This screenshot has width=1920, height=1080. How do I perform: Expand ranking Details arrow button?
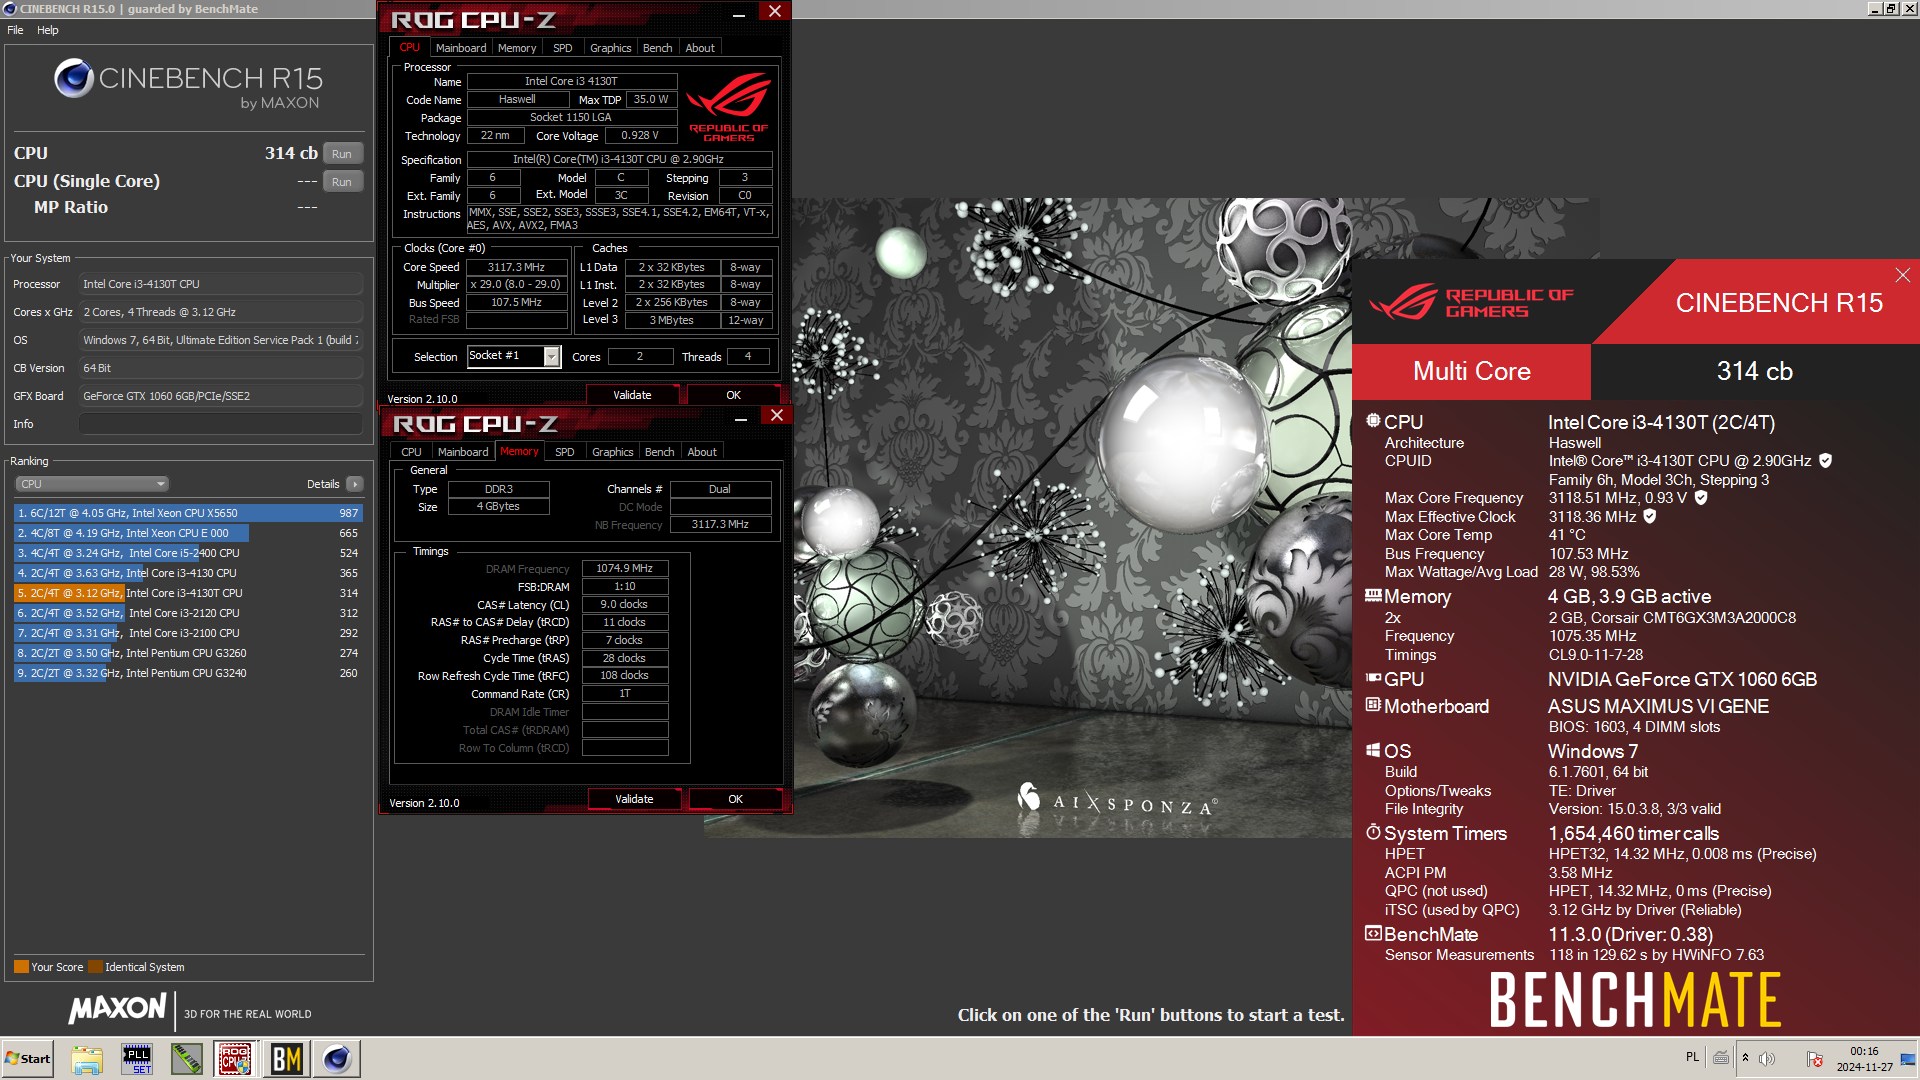(354, 484)
